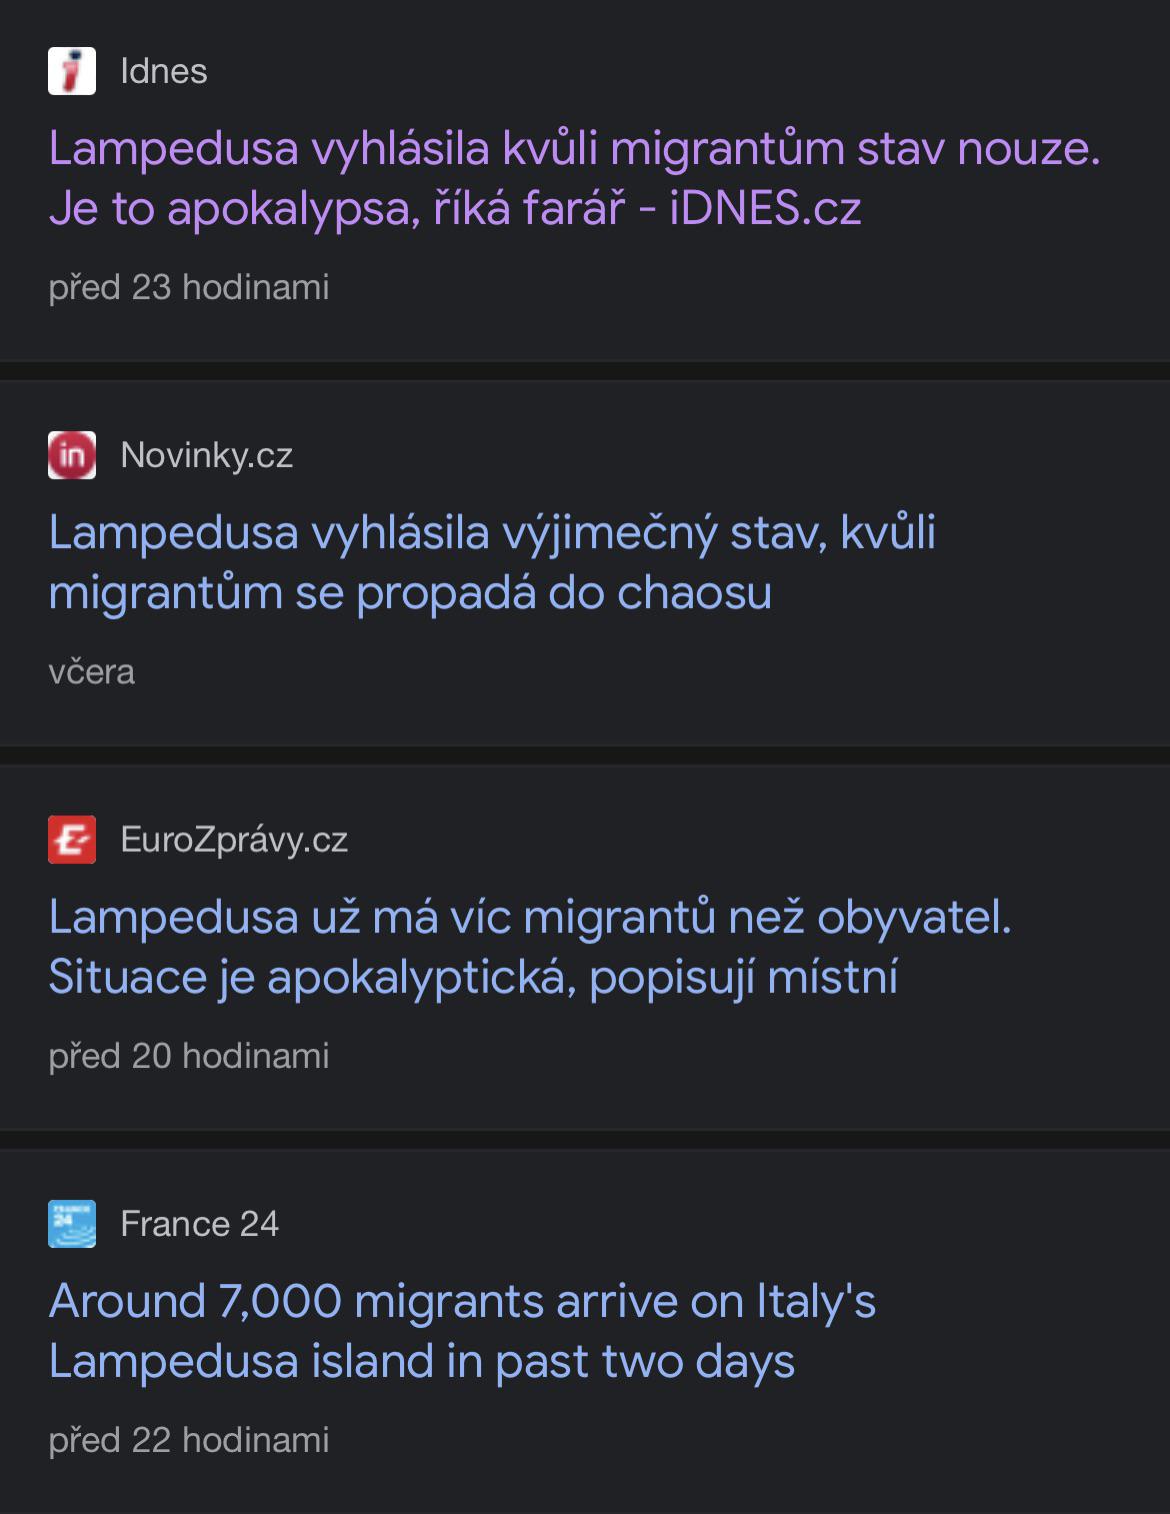Click the 'před 23 hodinami' timestamp

pos(189,287)
